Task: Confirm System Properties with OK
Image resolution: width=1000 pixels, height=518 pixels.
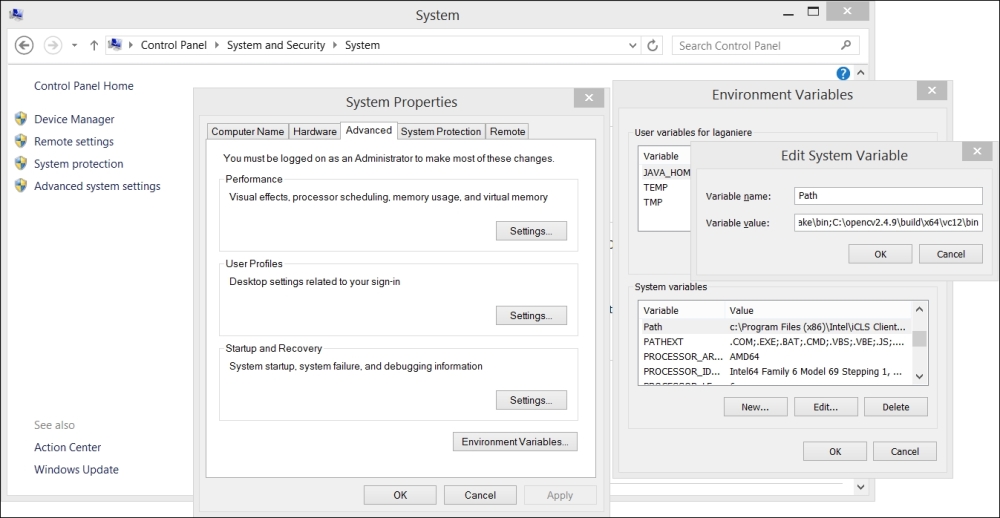Action: 400,495
